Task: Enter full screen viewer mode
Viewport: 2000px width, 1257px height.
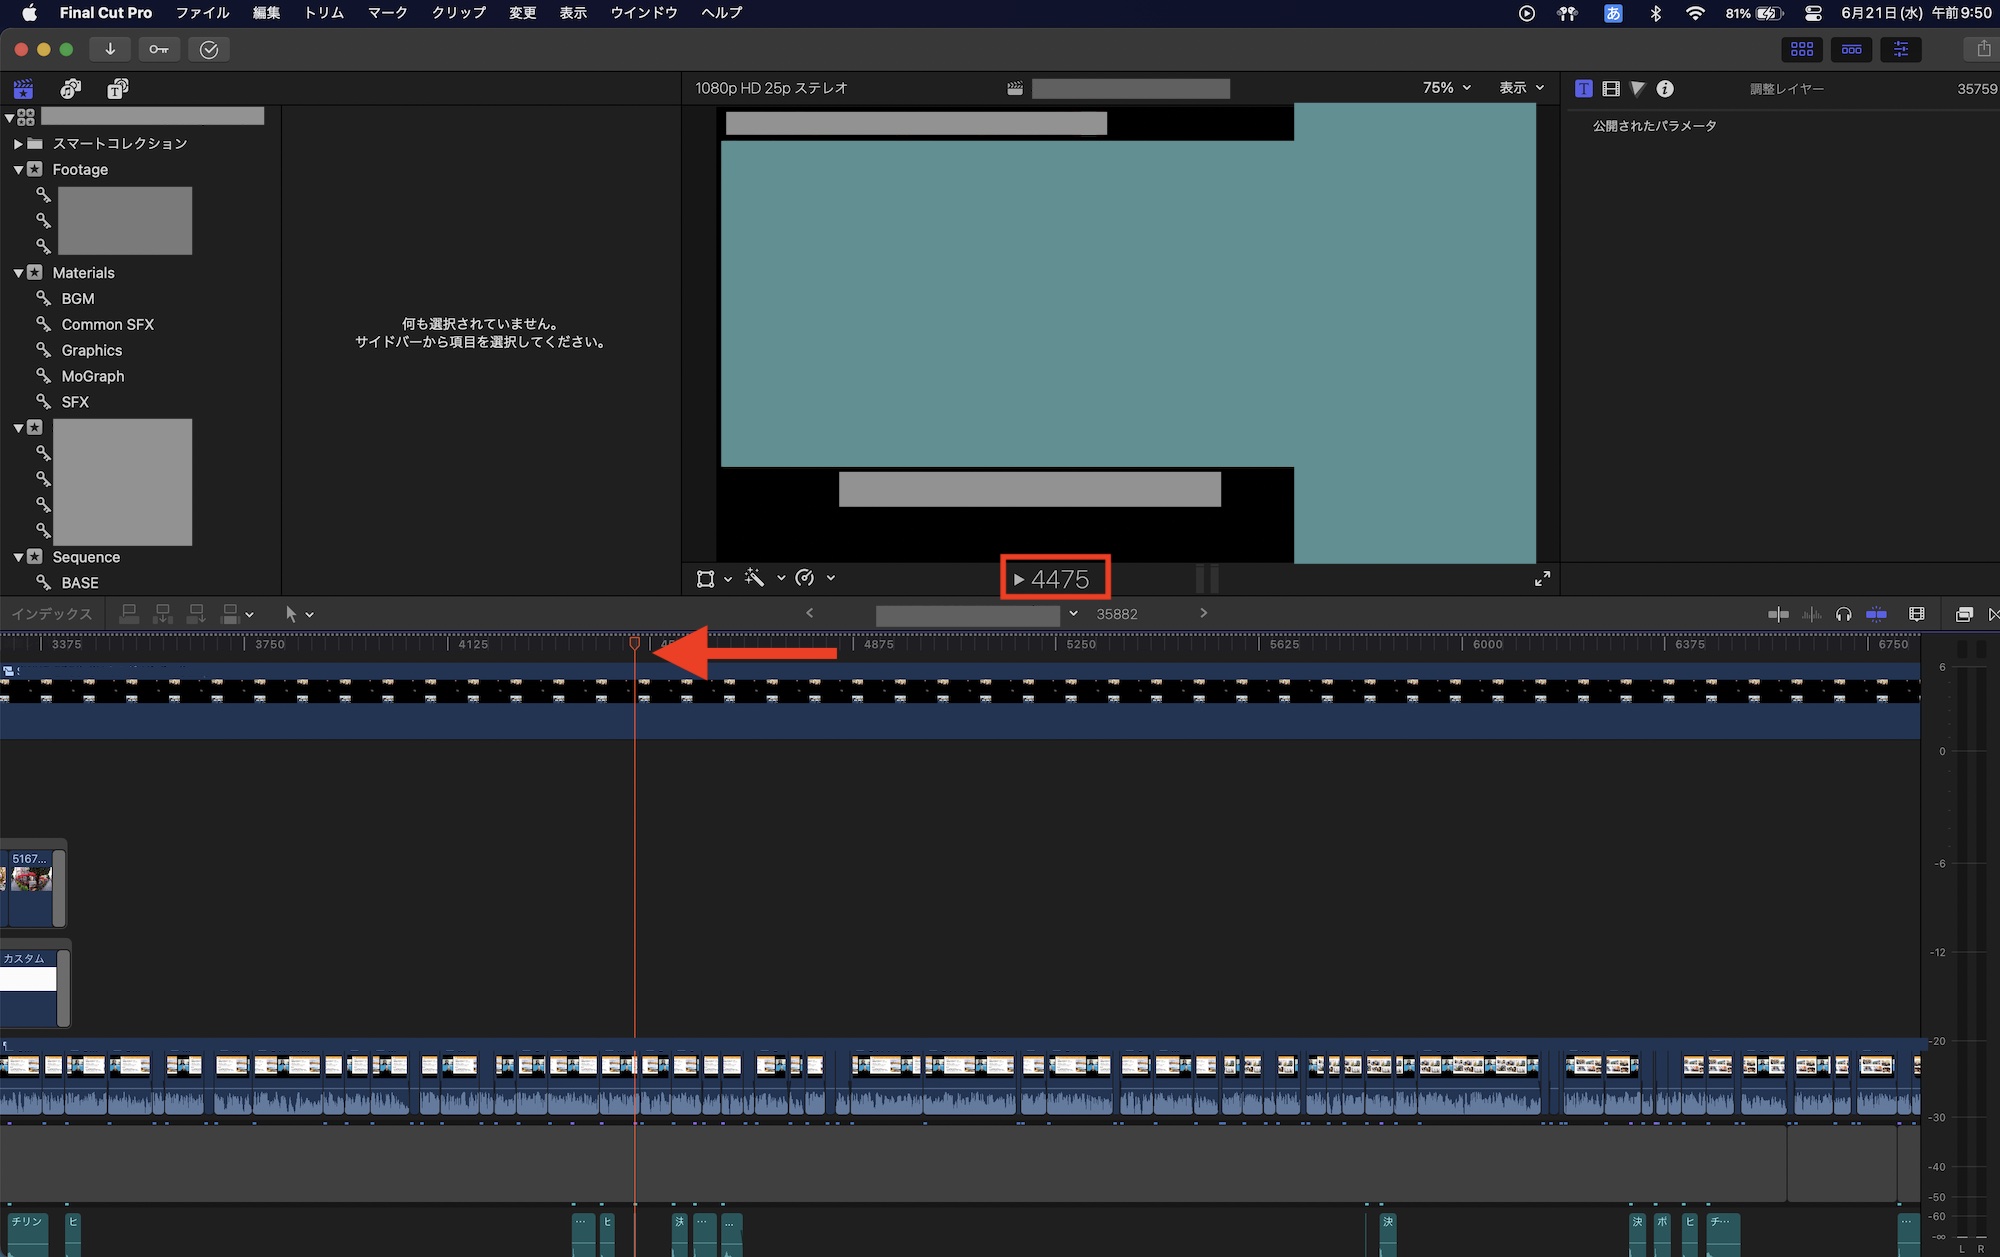Action: coord(1542,579)
